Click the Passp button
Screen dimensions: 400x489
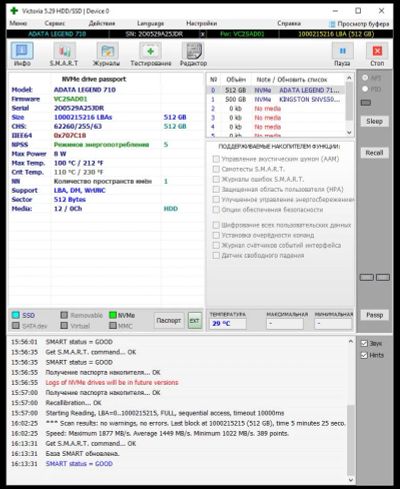coord(374,315)
